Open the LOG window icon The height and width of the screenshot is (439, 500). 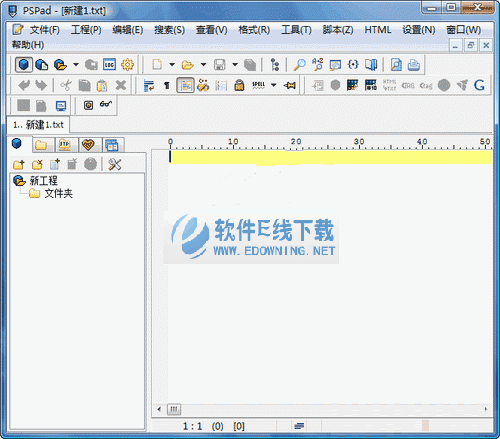click(x=109, y=65)
